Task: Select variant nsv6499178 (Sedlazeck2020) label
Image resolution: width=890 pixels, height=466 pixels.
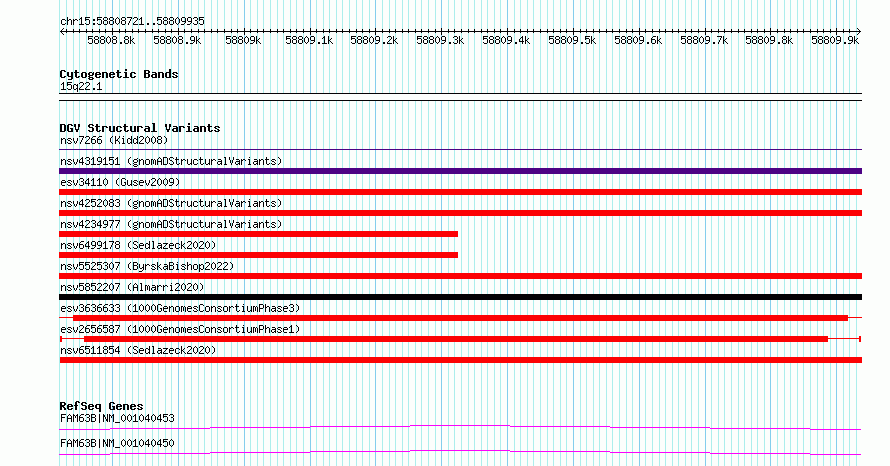Action: [x=138, y=245]
